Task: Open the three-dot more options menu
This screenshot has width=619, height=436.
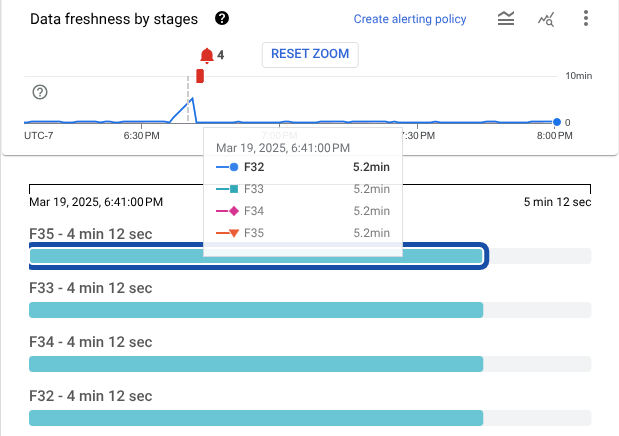Action: (586, 19)
